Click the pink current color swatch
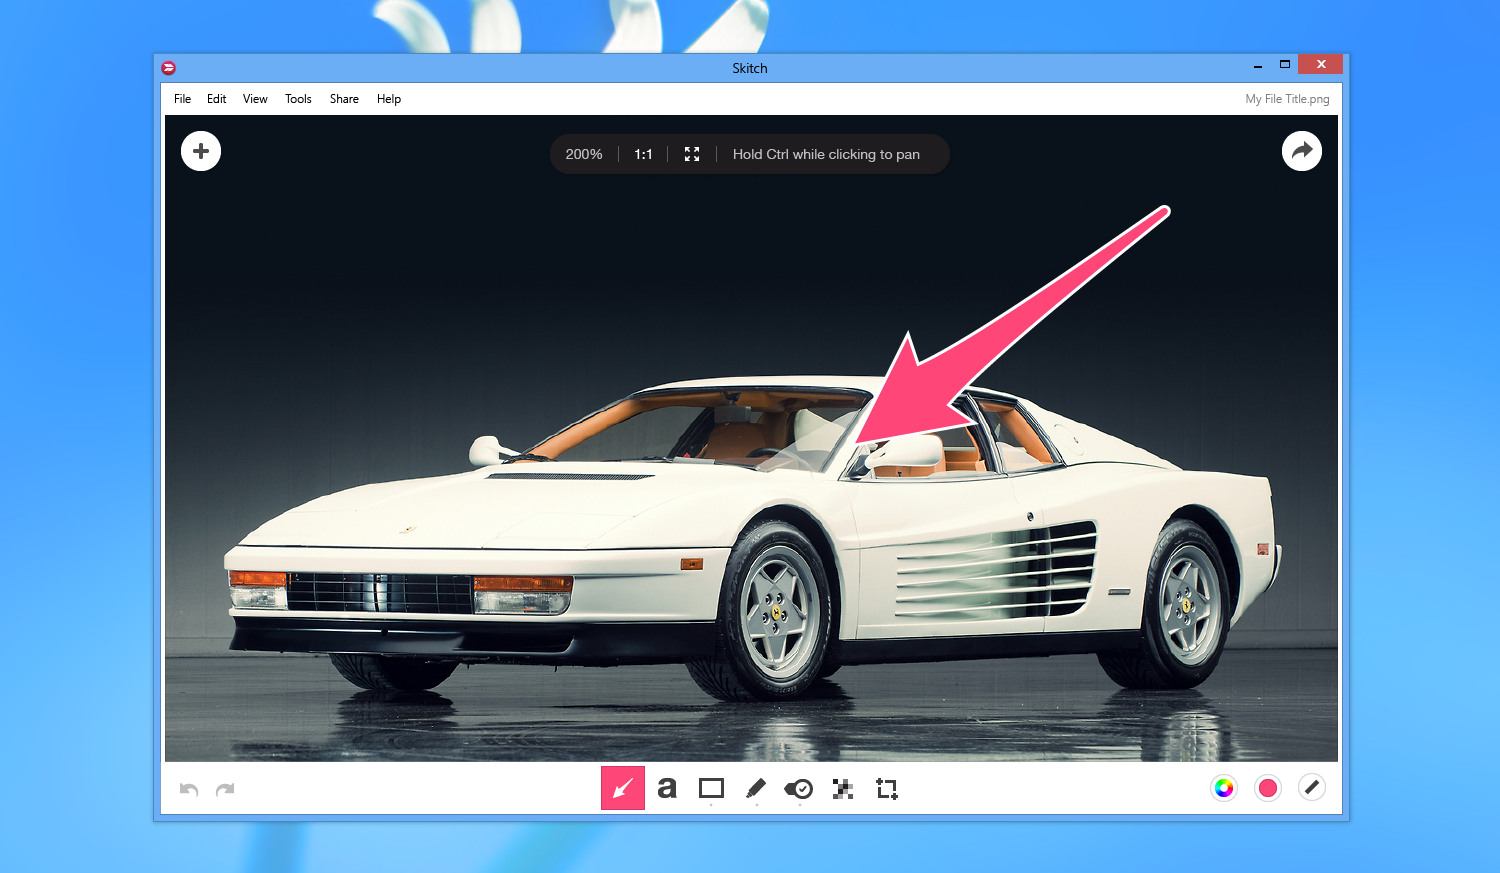Image resolution: width=1500 pixels, height=873 pixels. pyautogui.click(x=1268, y=788)
